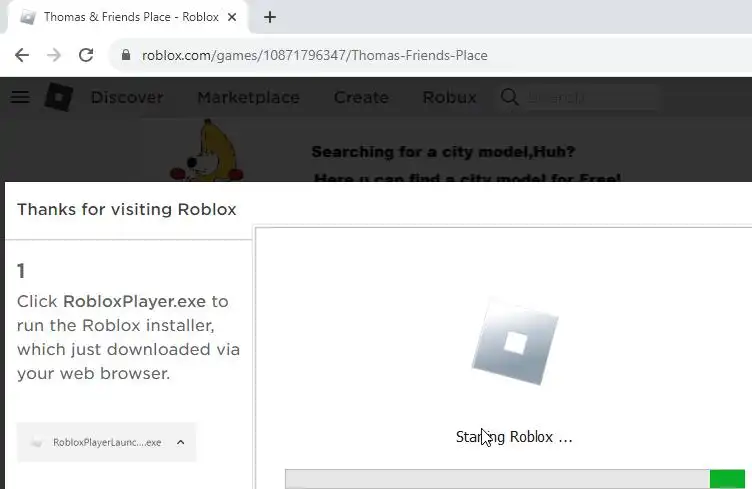View site info via the padlock icon
752x489 pixels.
(126, 55)
